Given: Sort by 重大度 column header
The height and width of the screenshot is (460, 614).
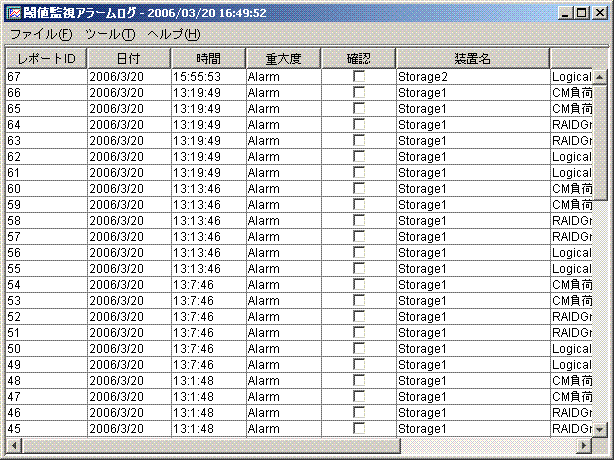Looking at the screenshot, I should pyautogui.click(x=284, y=59).
